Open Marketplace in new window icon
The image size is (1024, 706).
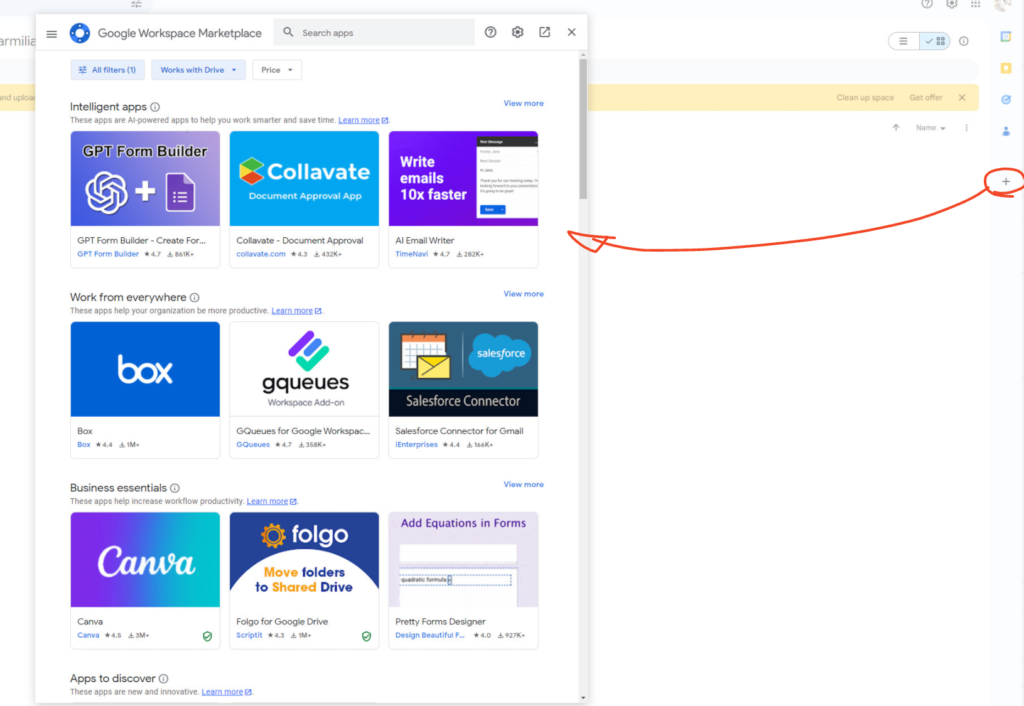[544, 32]
